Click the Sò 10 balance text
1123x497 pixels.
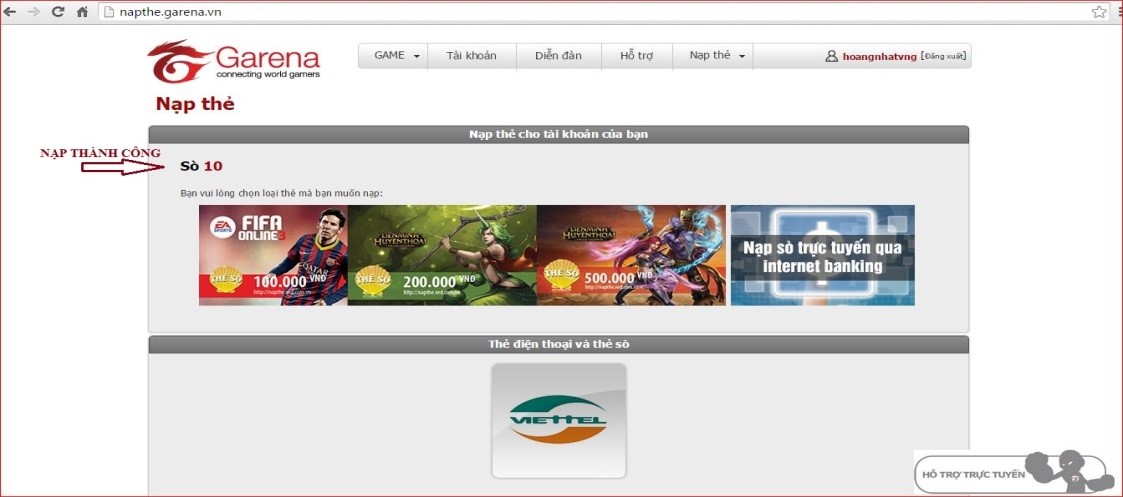coord(201,166)
